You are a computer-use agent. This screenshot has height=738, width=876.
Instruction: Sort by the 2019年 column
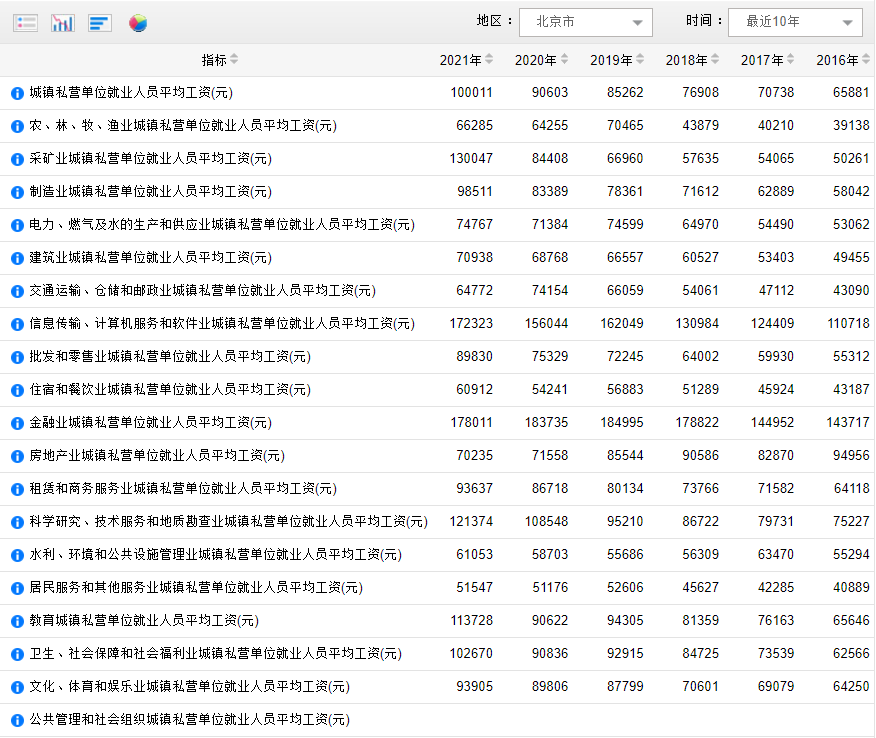coord(617,60)
